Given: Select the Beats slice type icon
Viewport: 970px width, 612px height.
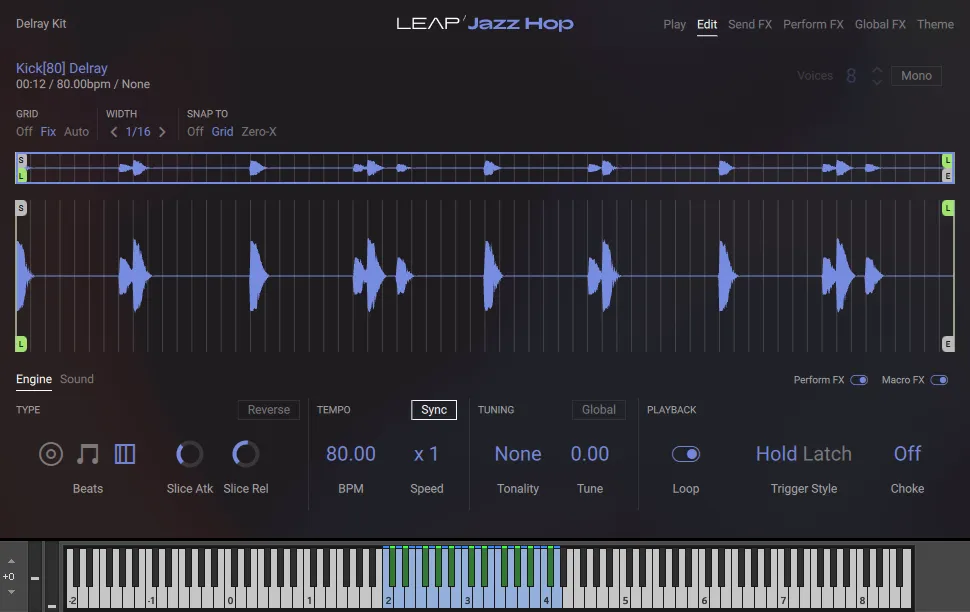Looking at the screenshot, I should 125,453.
